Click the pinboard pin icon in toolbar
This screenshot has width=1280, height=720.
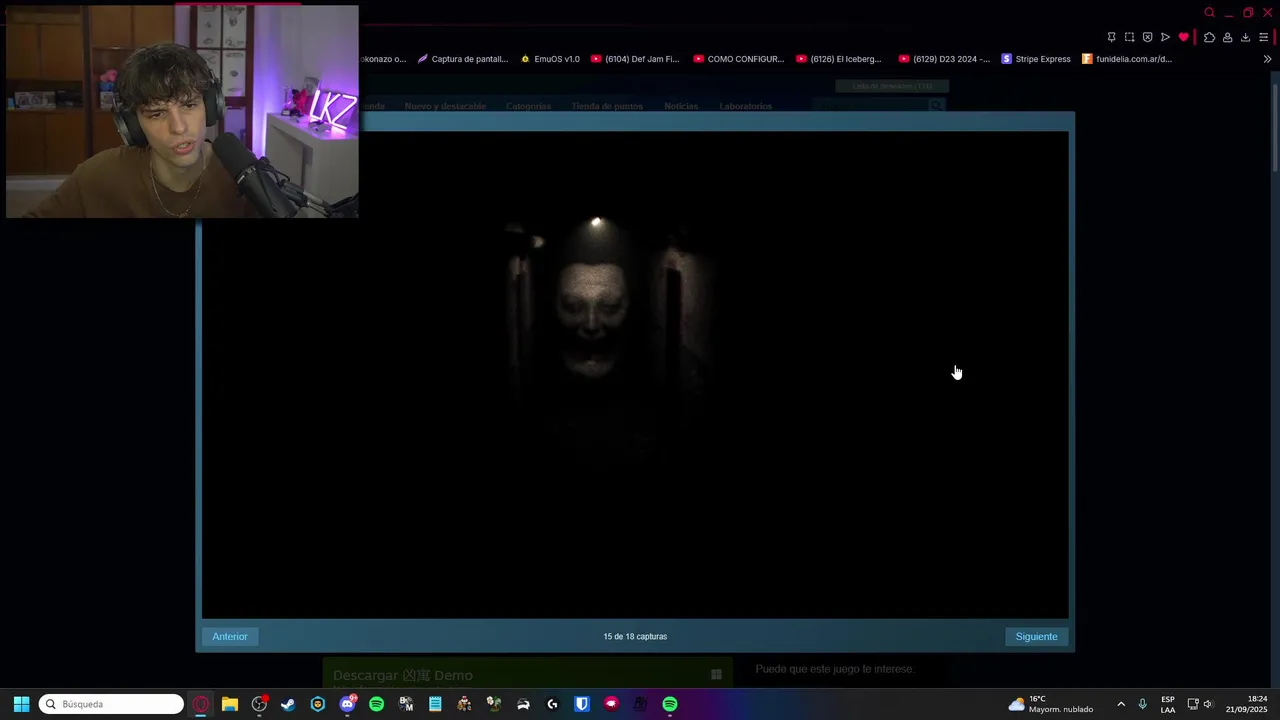coord(1111,37)
